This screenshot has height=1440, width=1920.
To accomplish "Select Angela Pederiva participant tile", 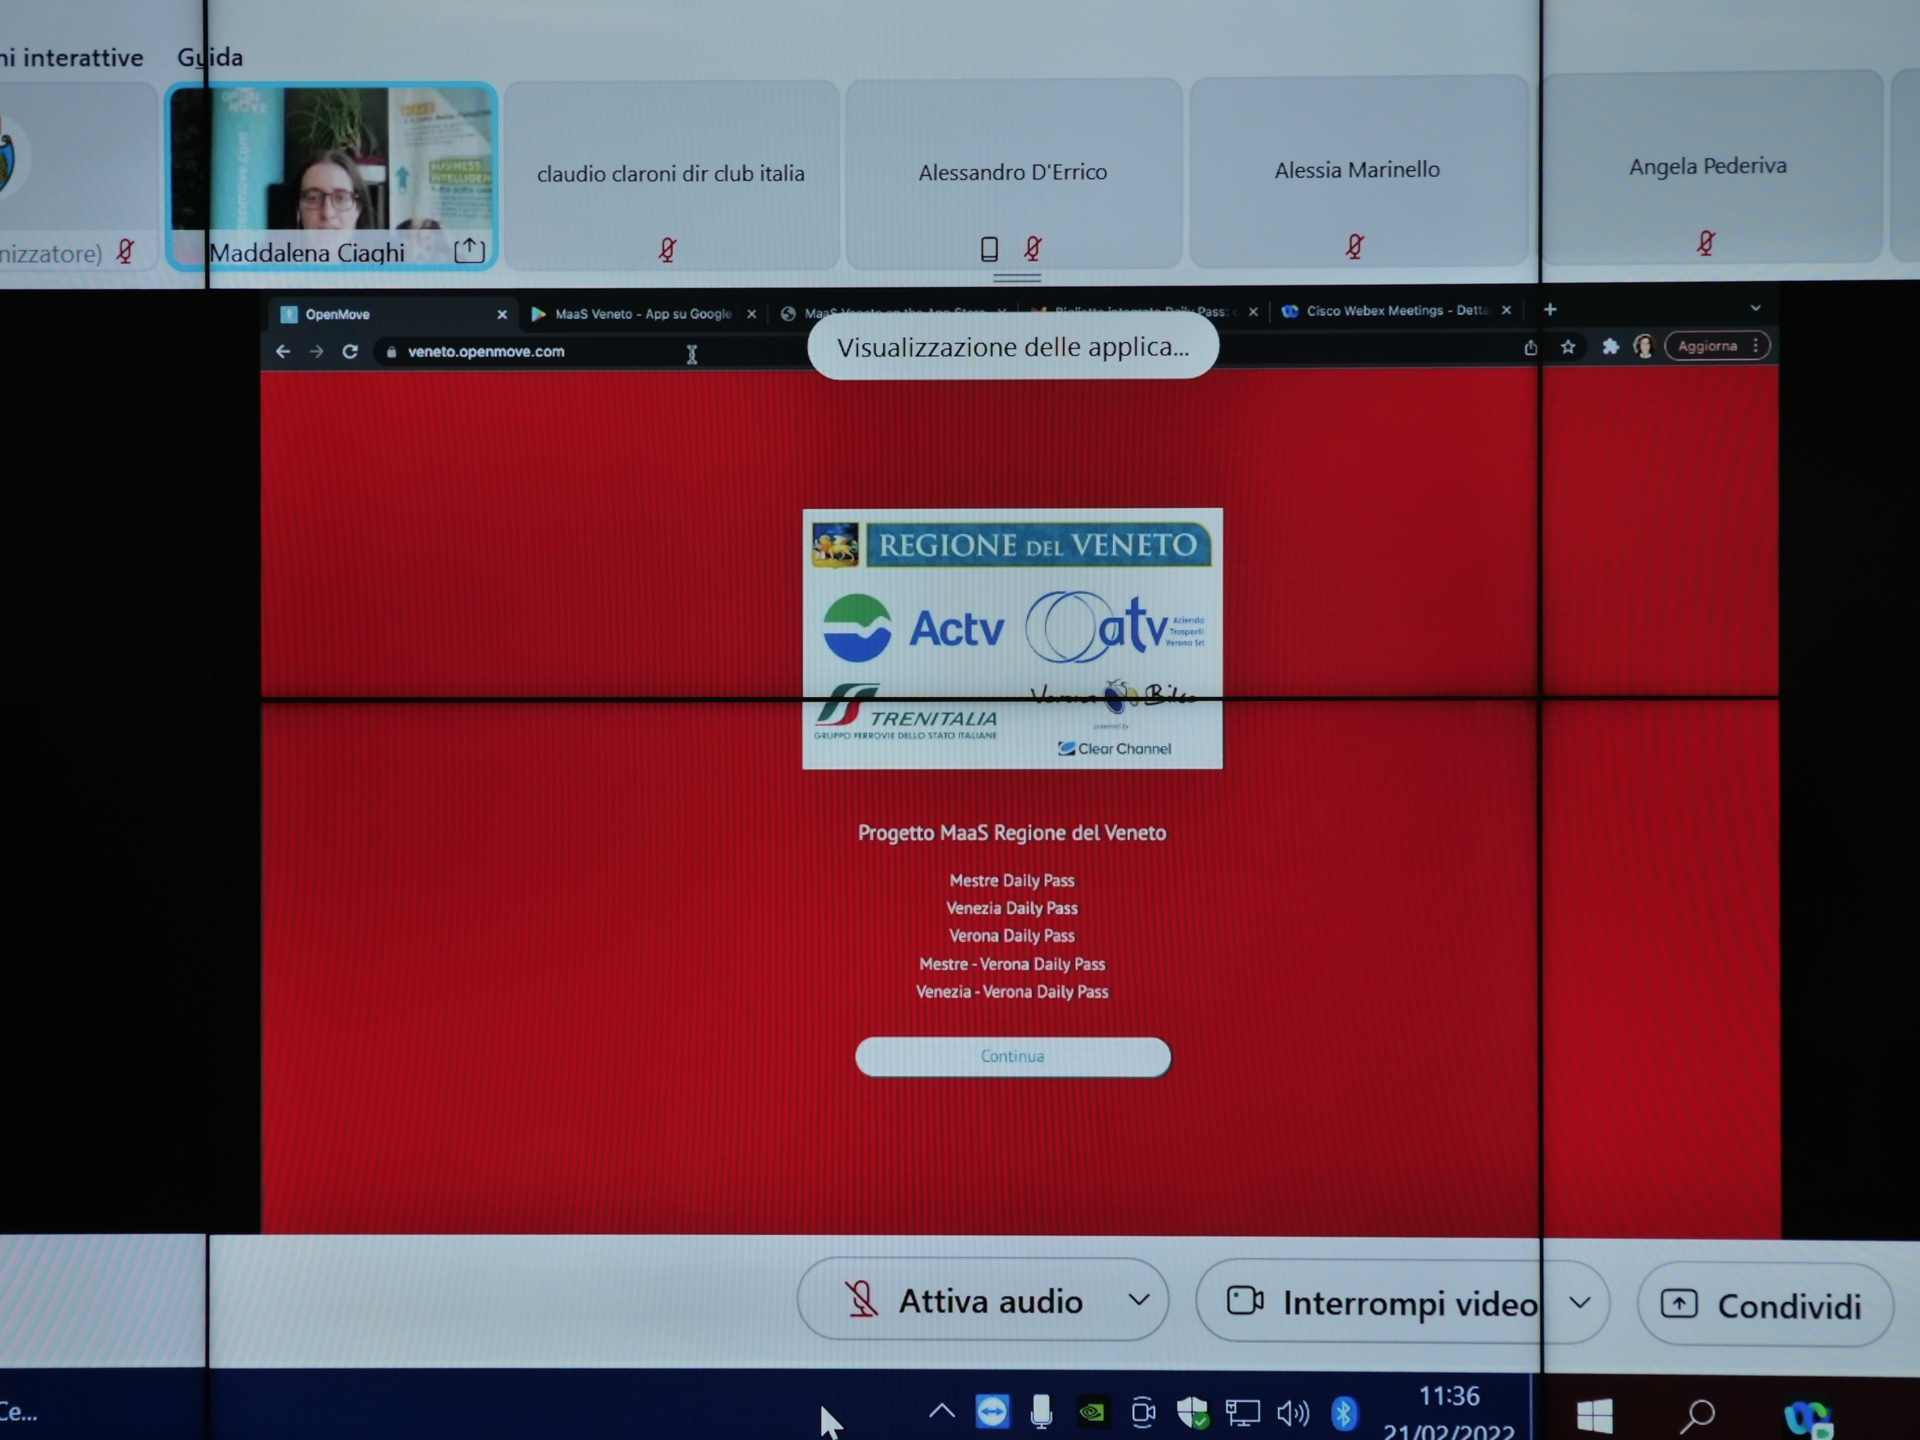I will pos(1710,166).
